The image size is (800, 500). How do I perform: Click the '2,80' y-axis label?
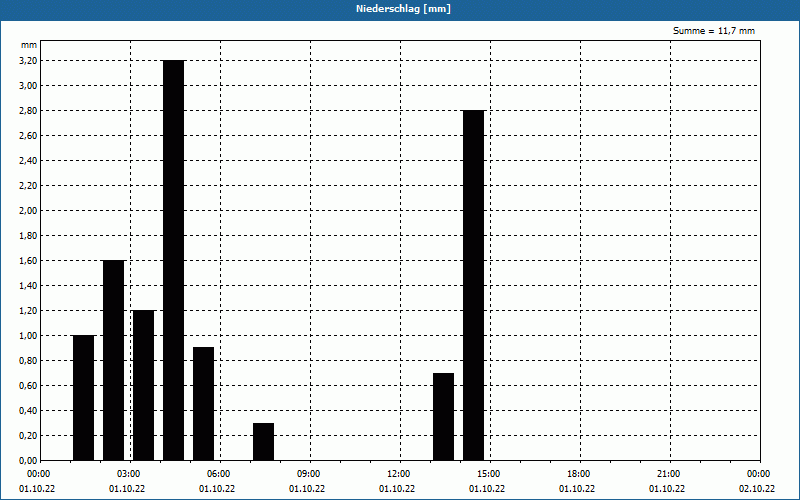pyautogui.click(x=29, y=111)
